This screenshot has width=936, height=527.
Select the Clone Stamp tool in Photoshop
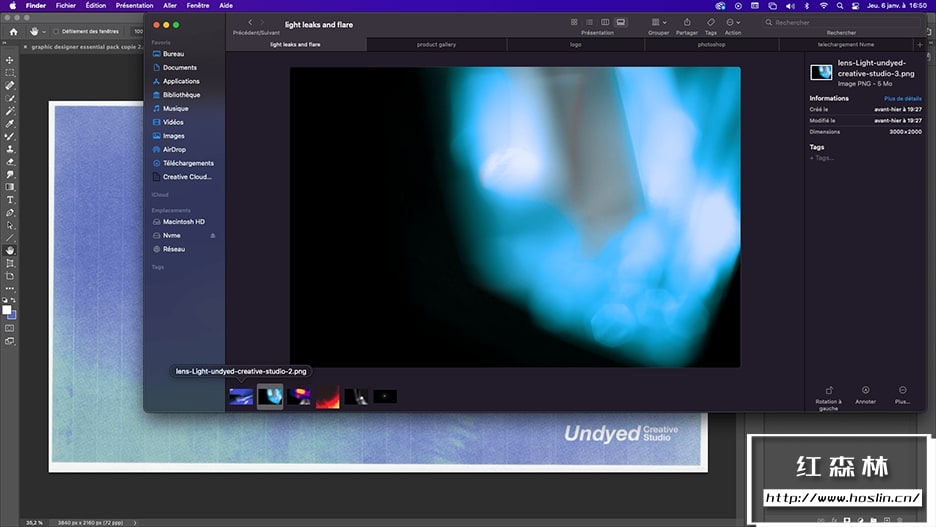[x=10, y=149]
